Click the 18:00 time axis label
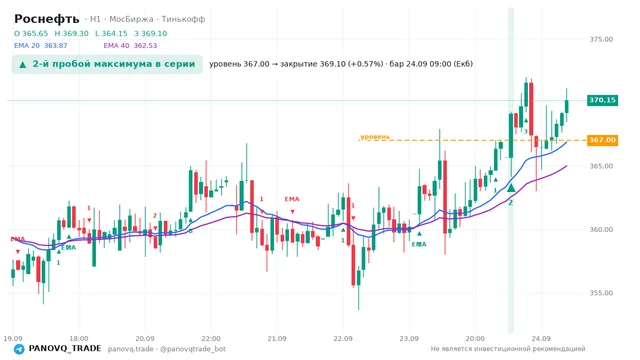Image resolution: width=640 pixels, height=360 pixels. tap(79, 338)
